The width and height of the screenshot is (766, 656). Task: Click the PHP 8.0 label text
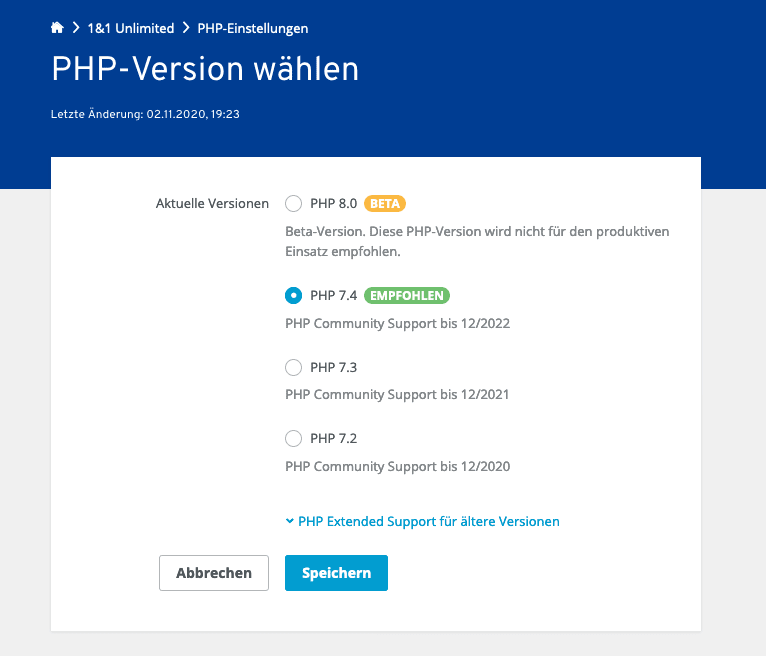coord(334,204)
